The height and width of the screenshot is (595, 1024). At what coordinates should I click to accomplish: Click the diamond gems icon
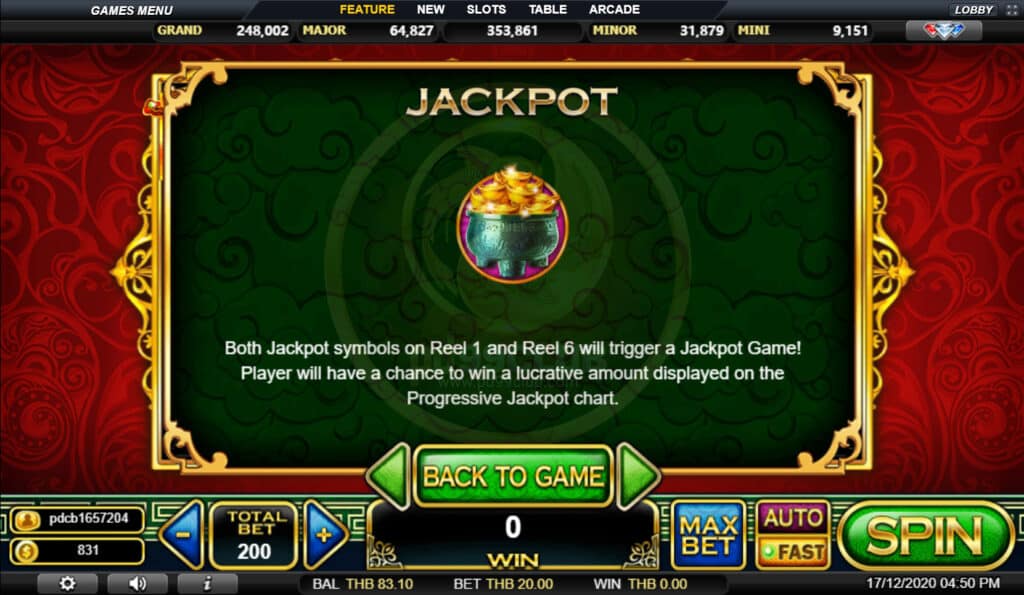click(x=943, y=30)
